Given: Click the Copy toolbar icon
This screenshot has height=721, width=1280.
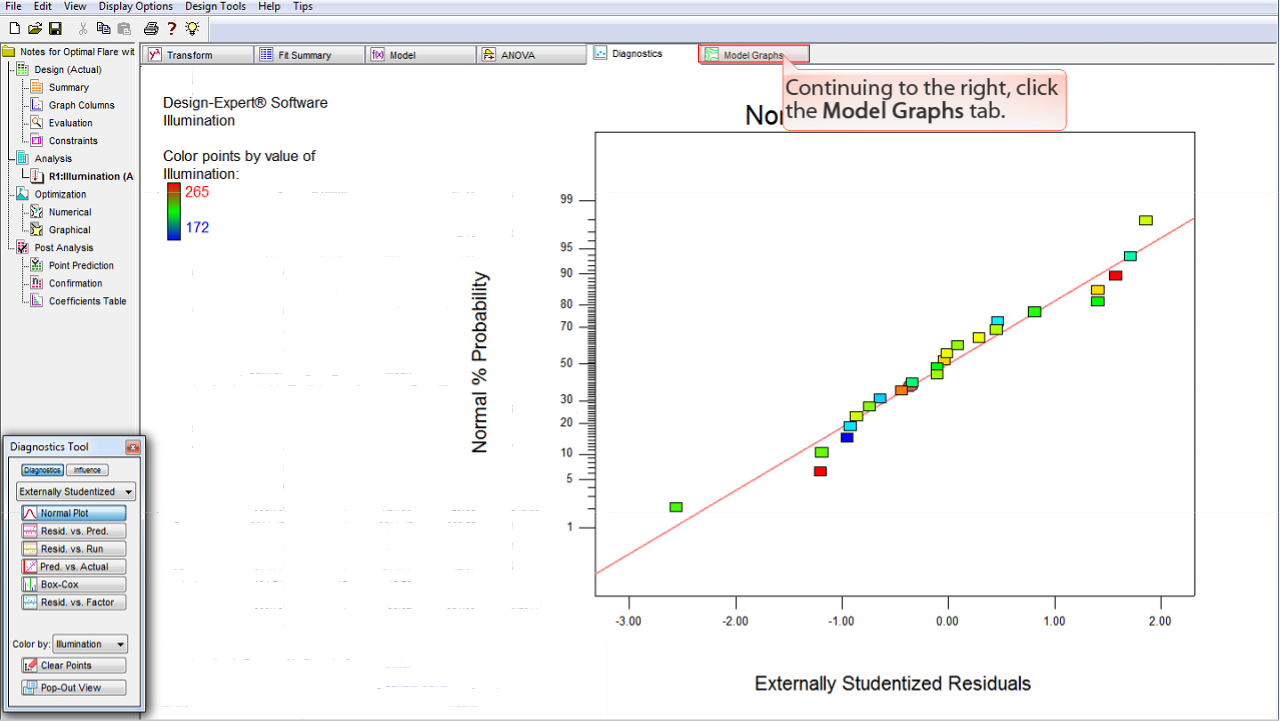Looking at the screenshot, I should tap(104, 28).
